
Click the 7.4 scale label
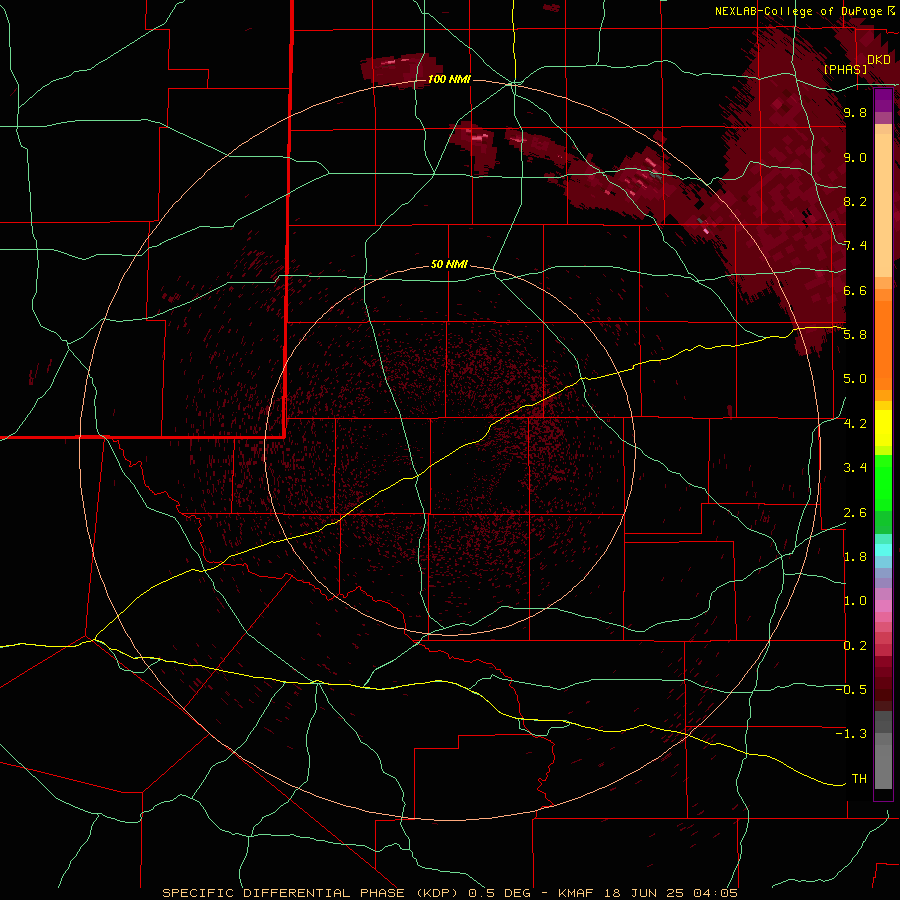pos(855,246)
